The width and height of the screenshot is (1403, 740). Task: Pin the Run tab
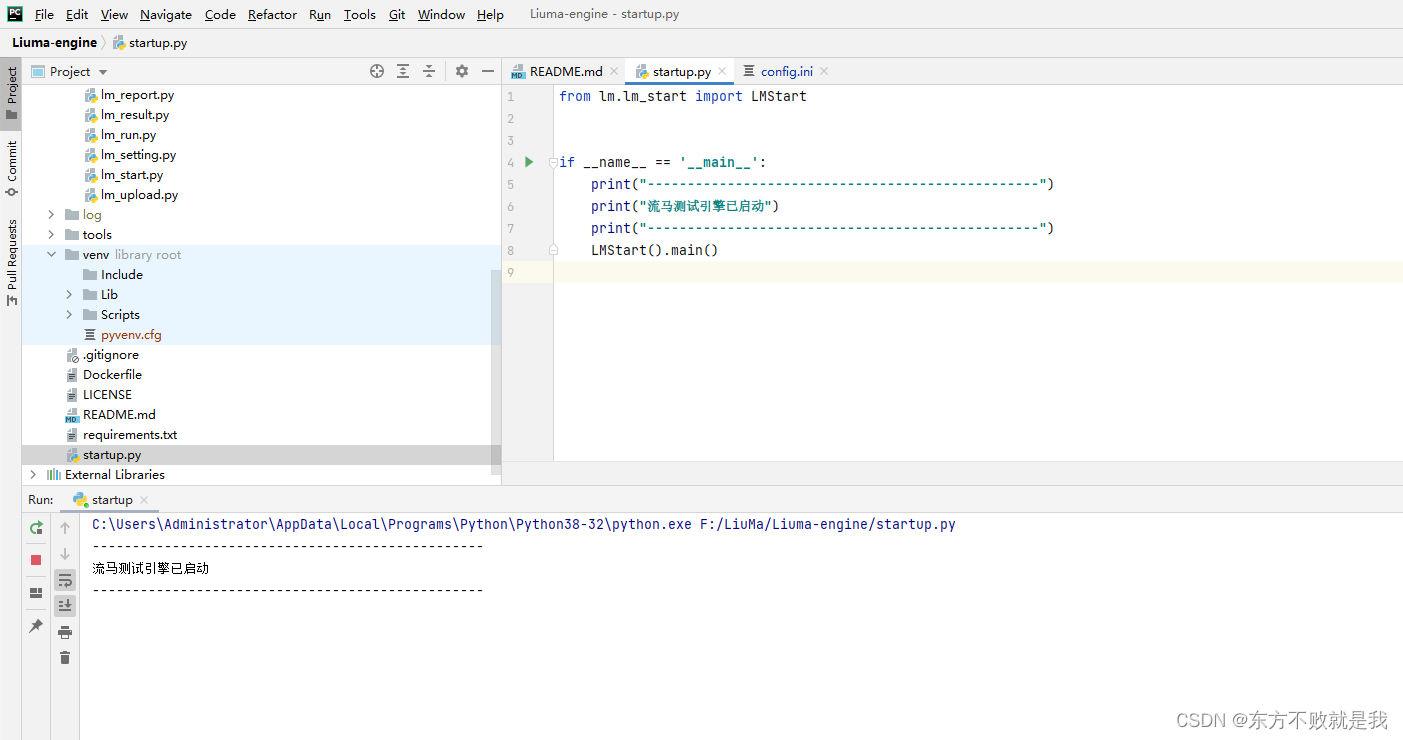[x=36, y=626]
